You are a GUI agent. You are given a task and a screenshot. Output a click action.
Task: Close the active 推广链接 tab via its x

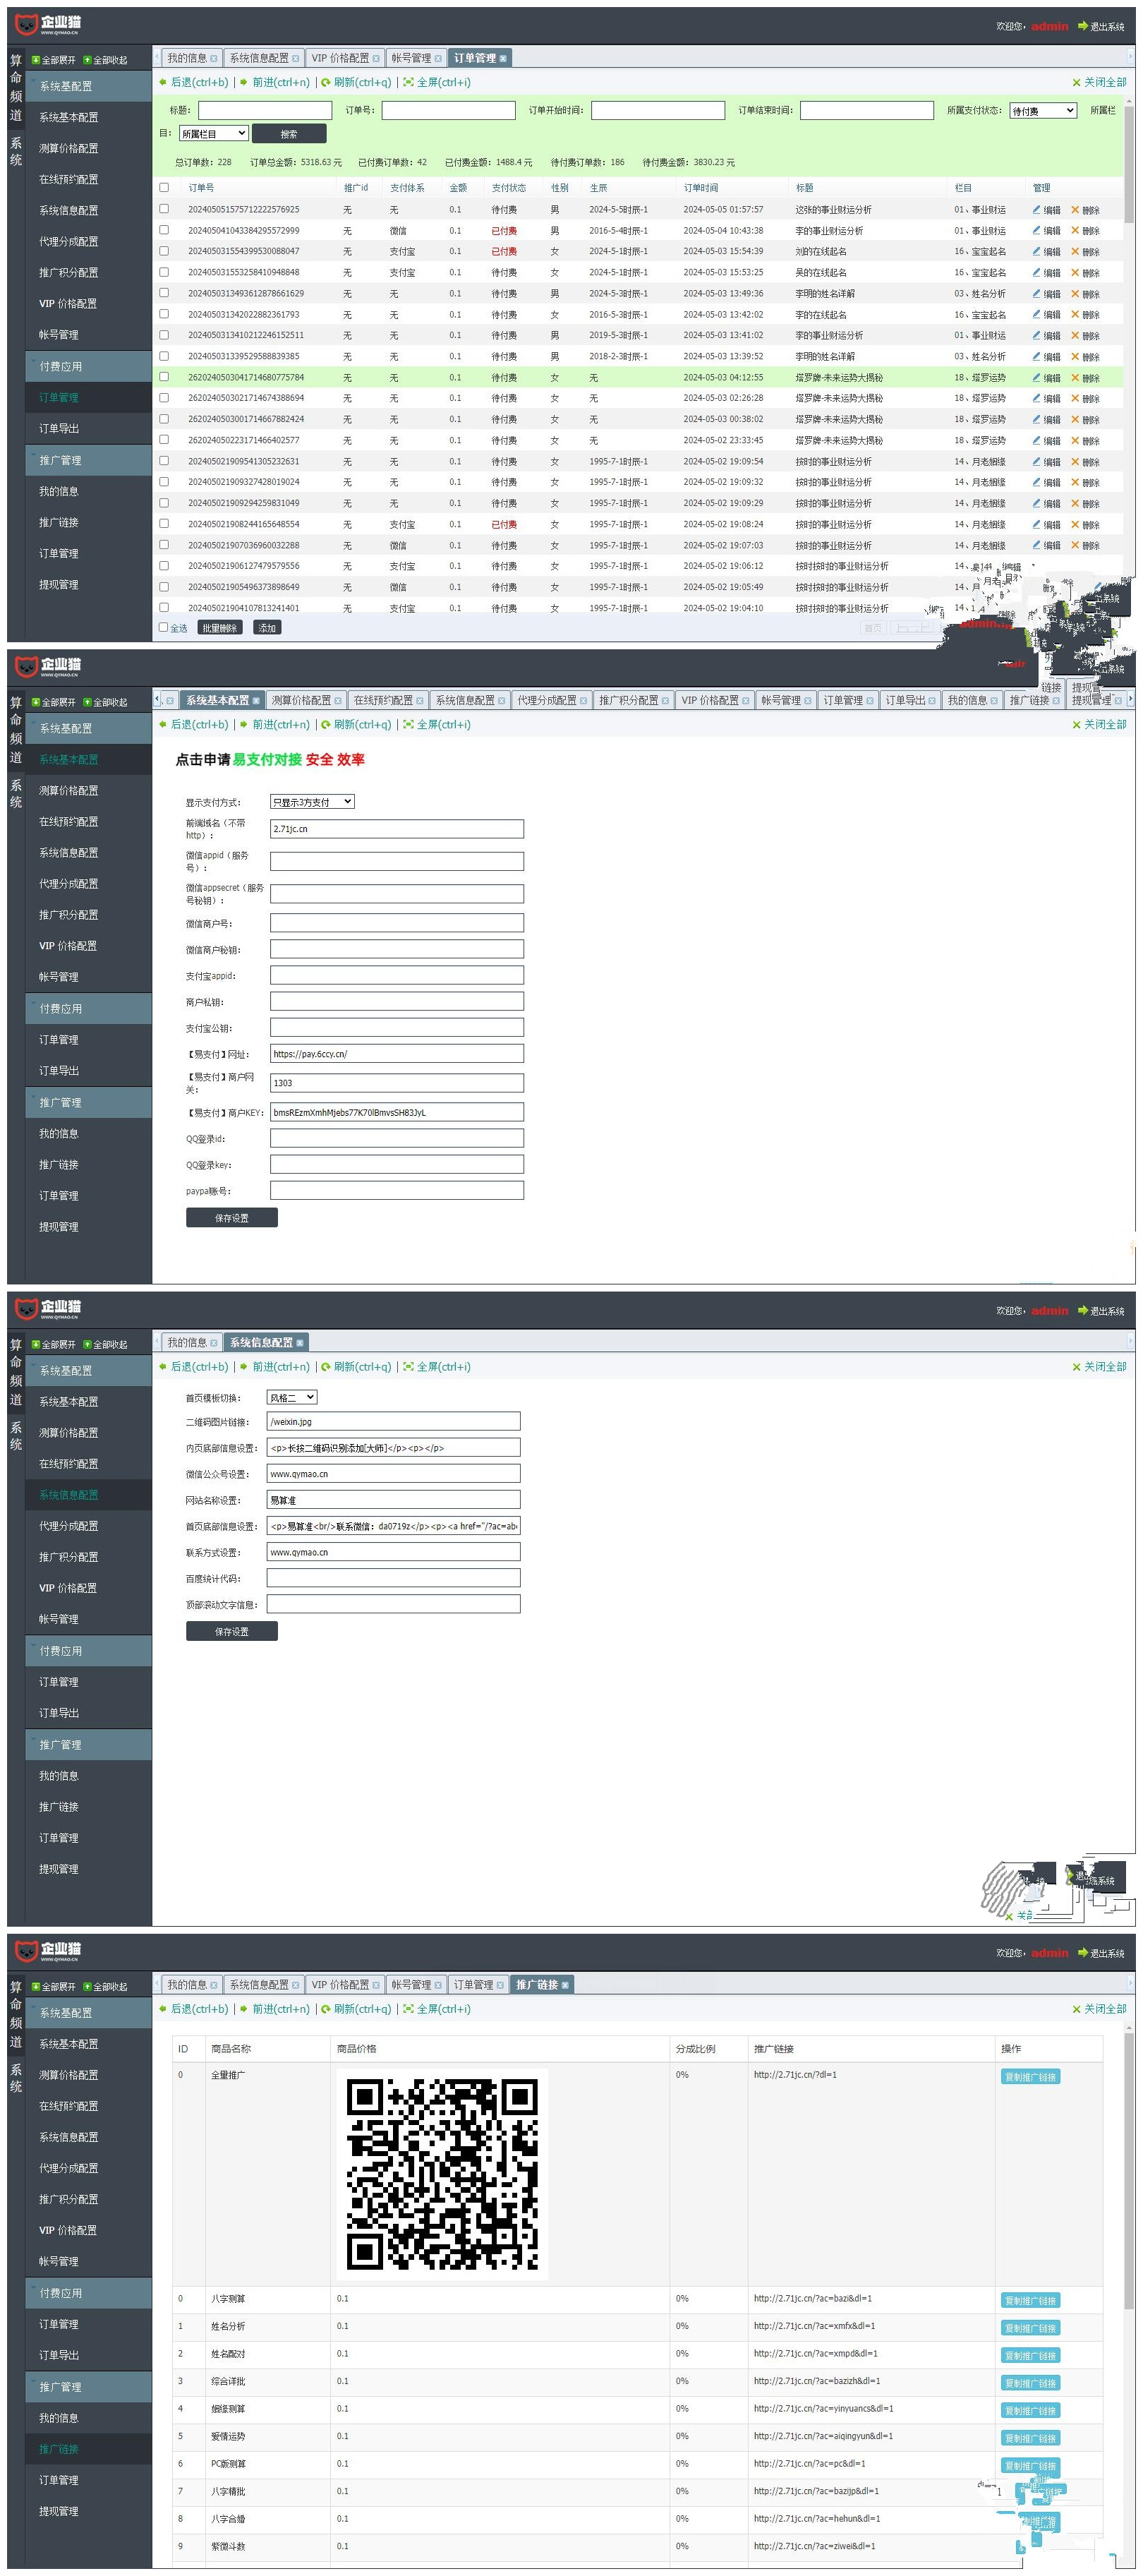pos(565,1985)
